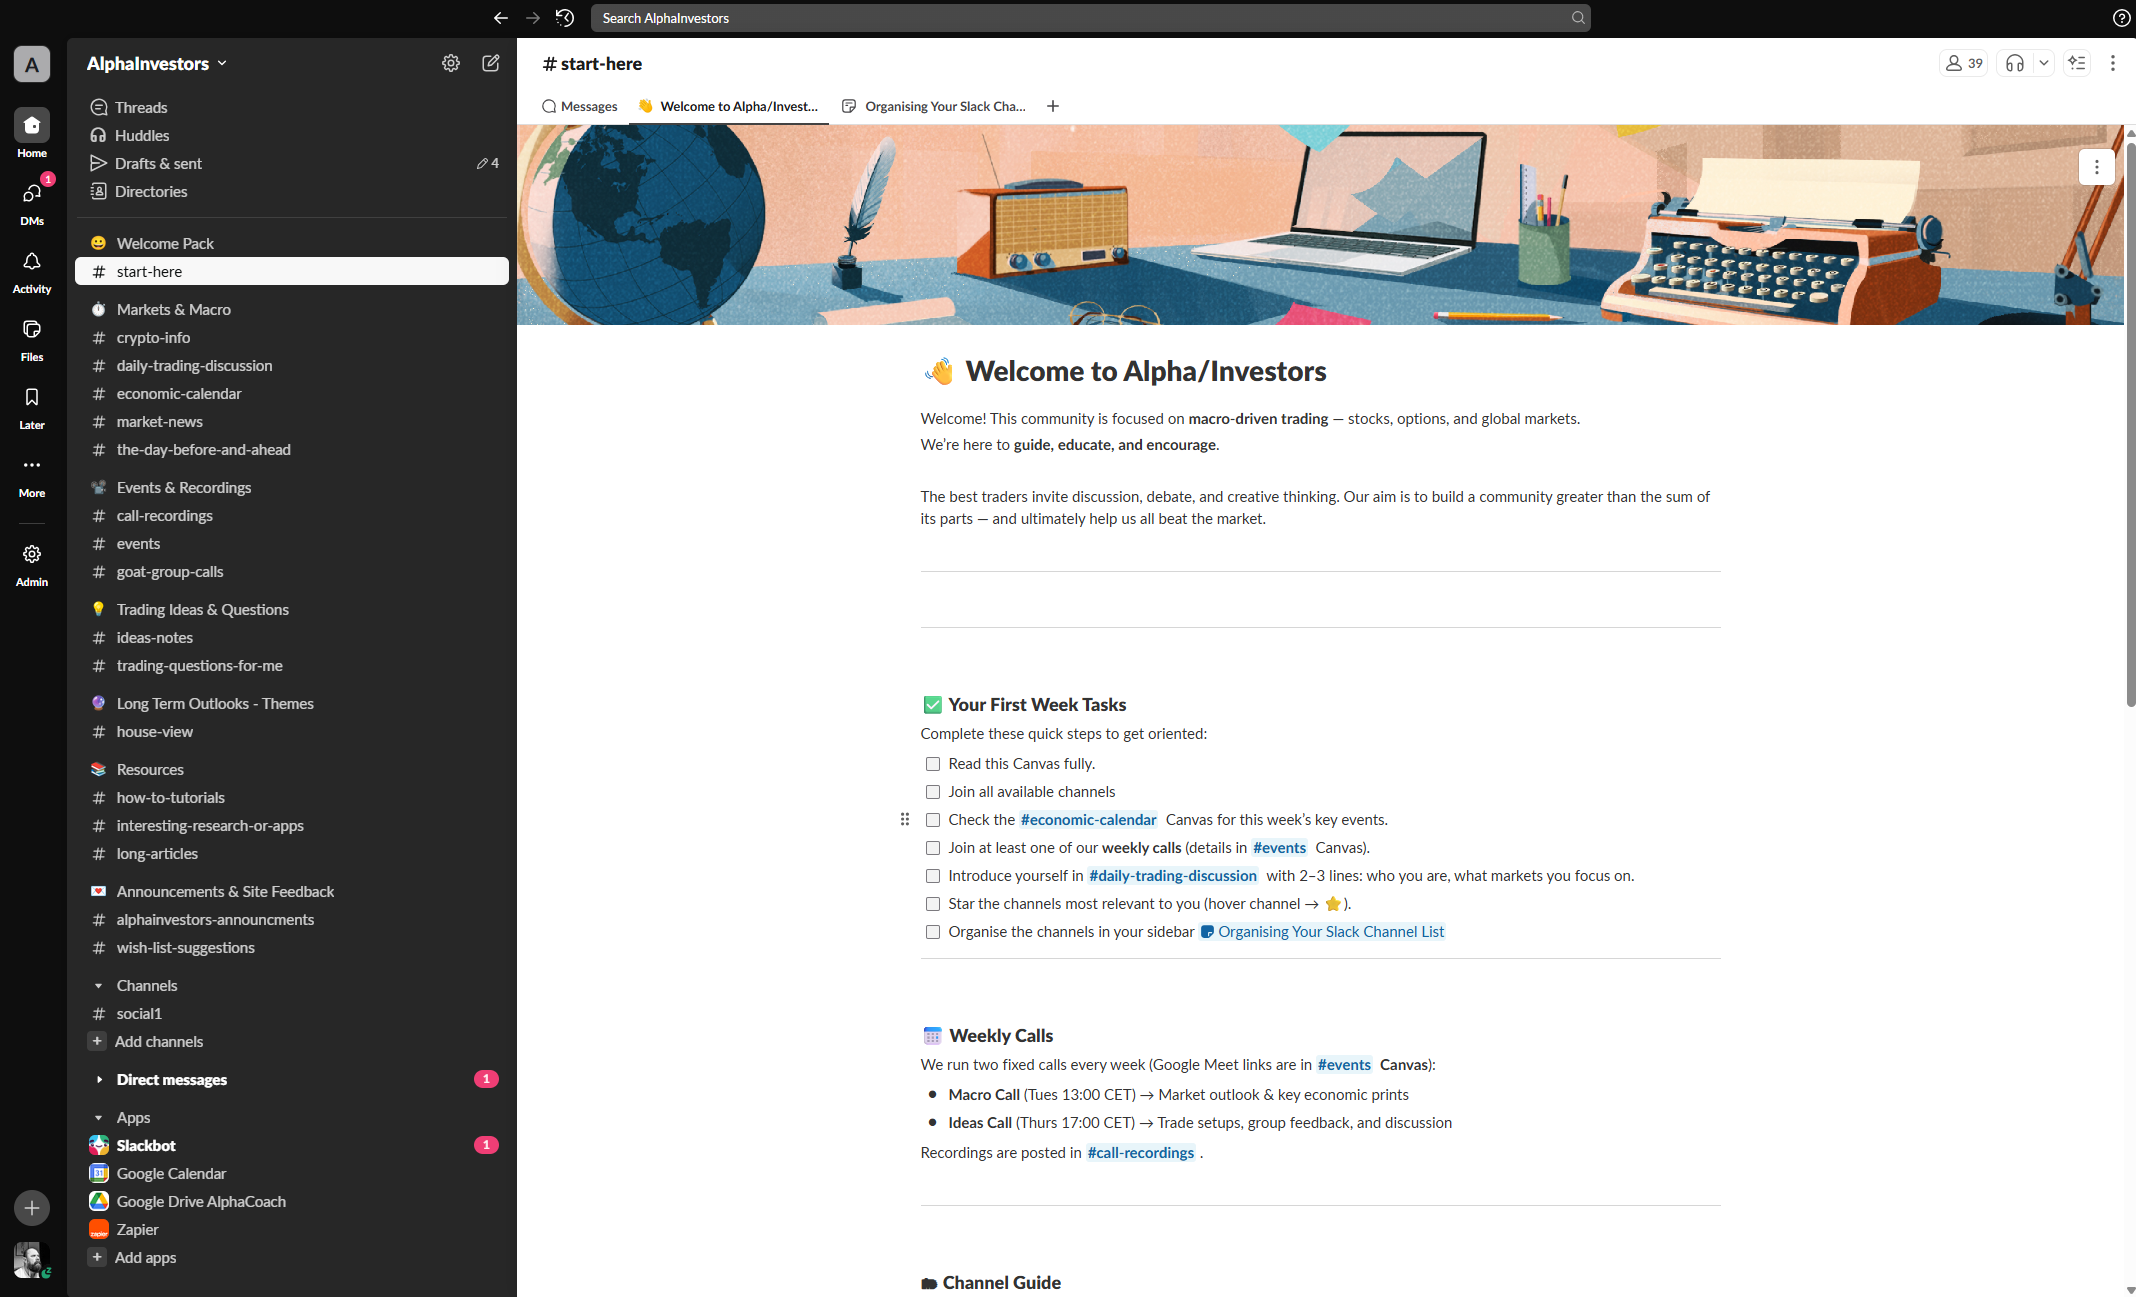Click the Search AlphaInvestors field
Screen dimensions: 2136x1297
(x=1088, y=18)
